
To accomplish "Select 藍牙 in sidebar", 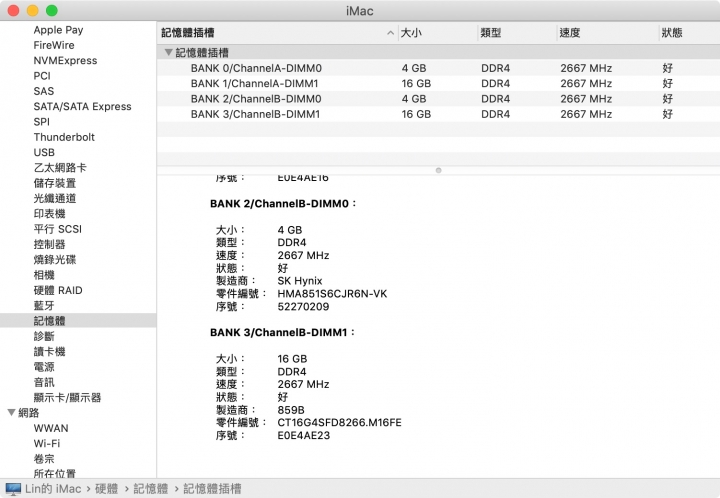I will point(44,305).
